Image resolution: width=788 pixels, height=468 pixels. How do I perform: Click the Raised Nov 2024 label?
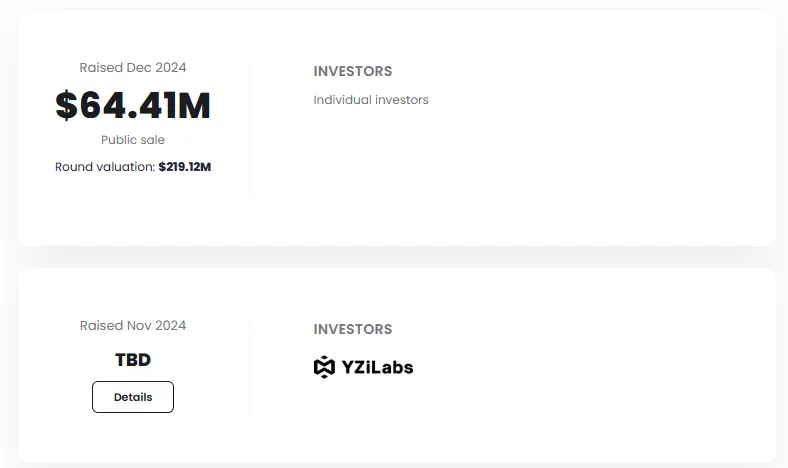(x=133, y=325)
